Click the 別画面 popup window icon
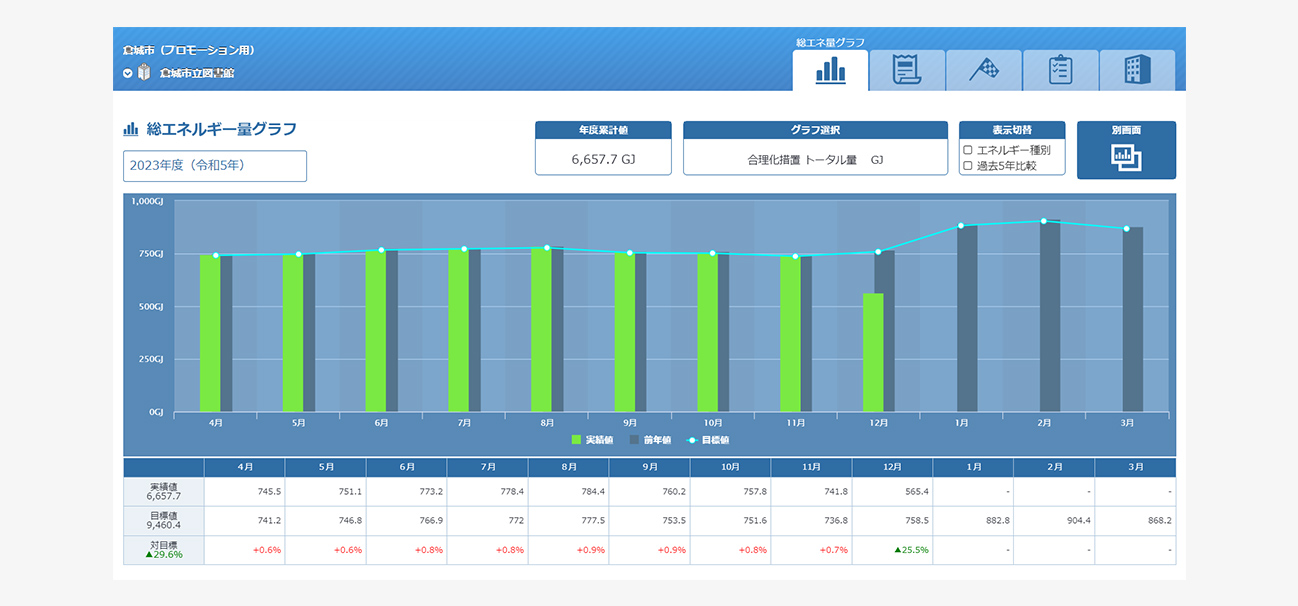 pyautogui.click(x=1126, y=158)
